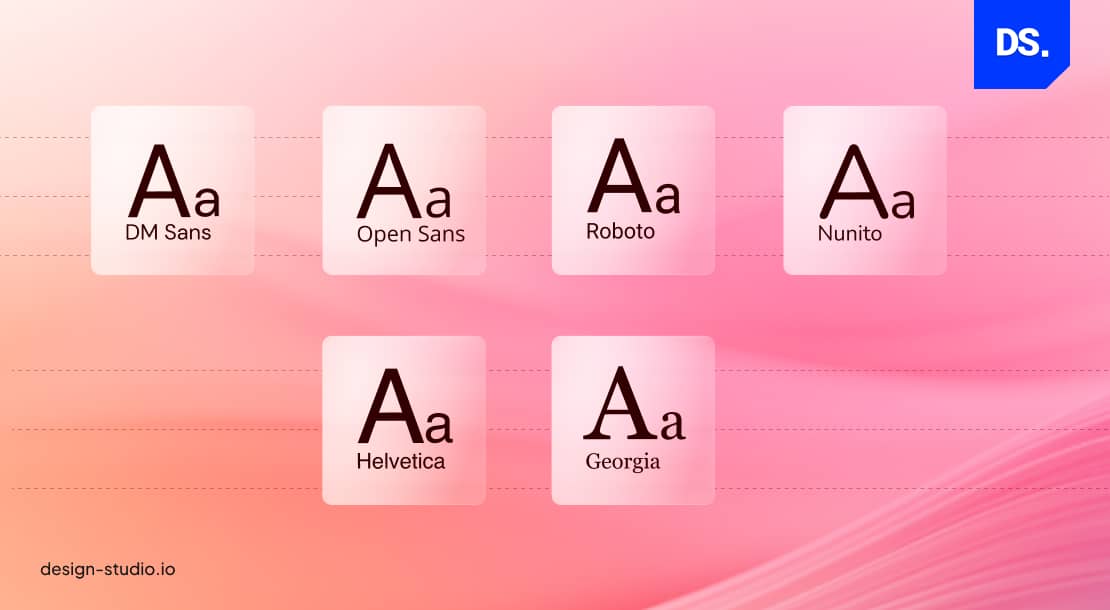
Task: Click the Aa sample above Roboto
Action: click(634, 176)
